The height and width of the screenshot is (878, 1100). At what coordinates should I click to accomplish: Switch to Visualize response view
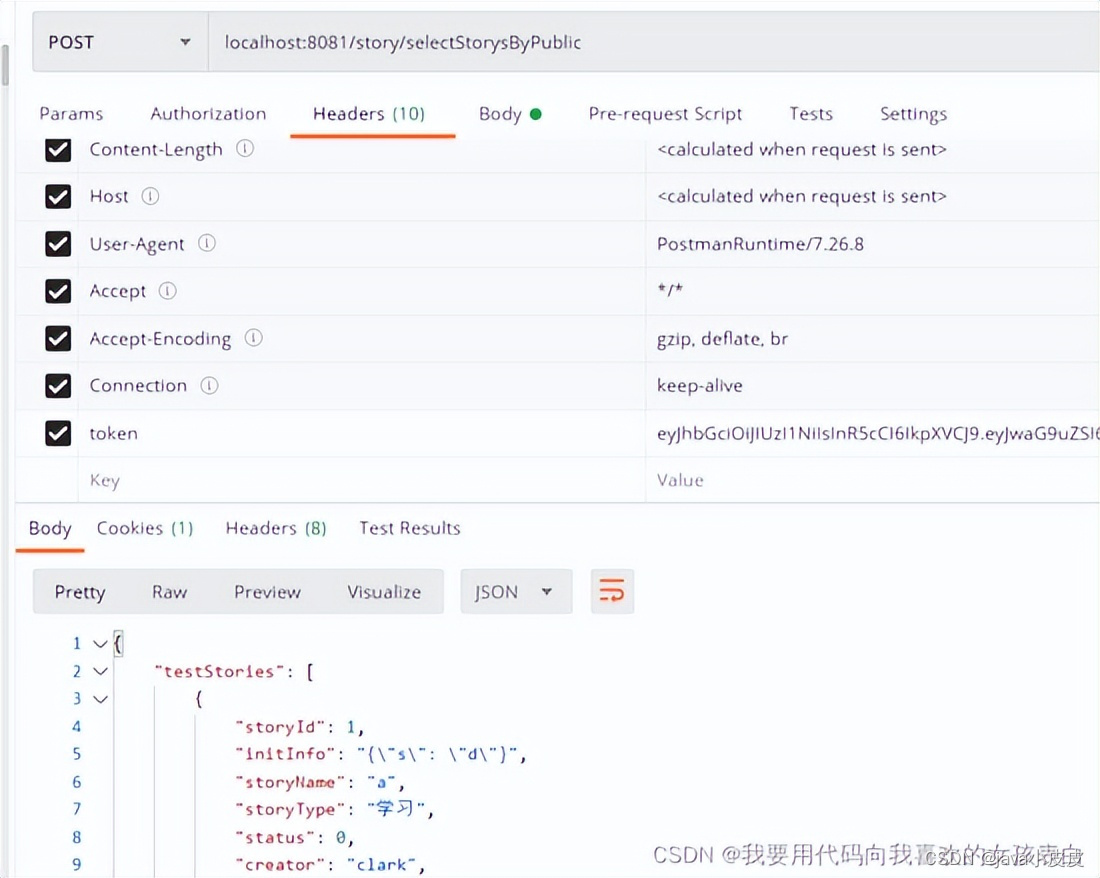pos(384,592)
